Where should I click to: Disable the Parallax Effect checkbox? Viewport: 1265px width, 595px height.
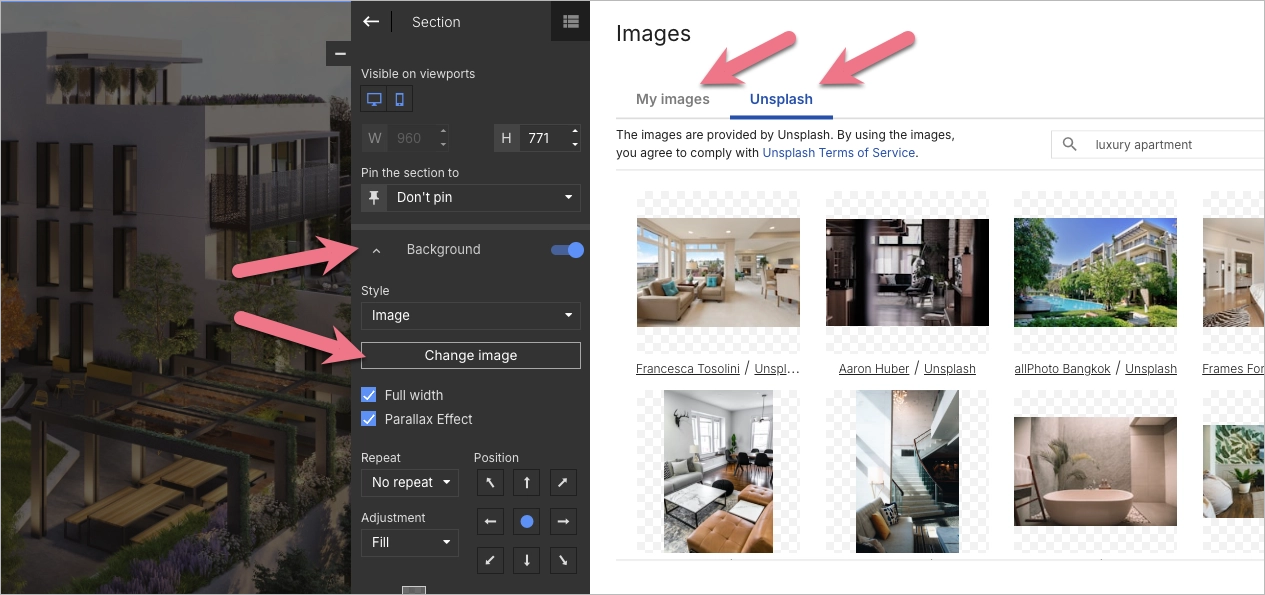368,419
